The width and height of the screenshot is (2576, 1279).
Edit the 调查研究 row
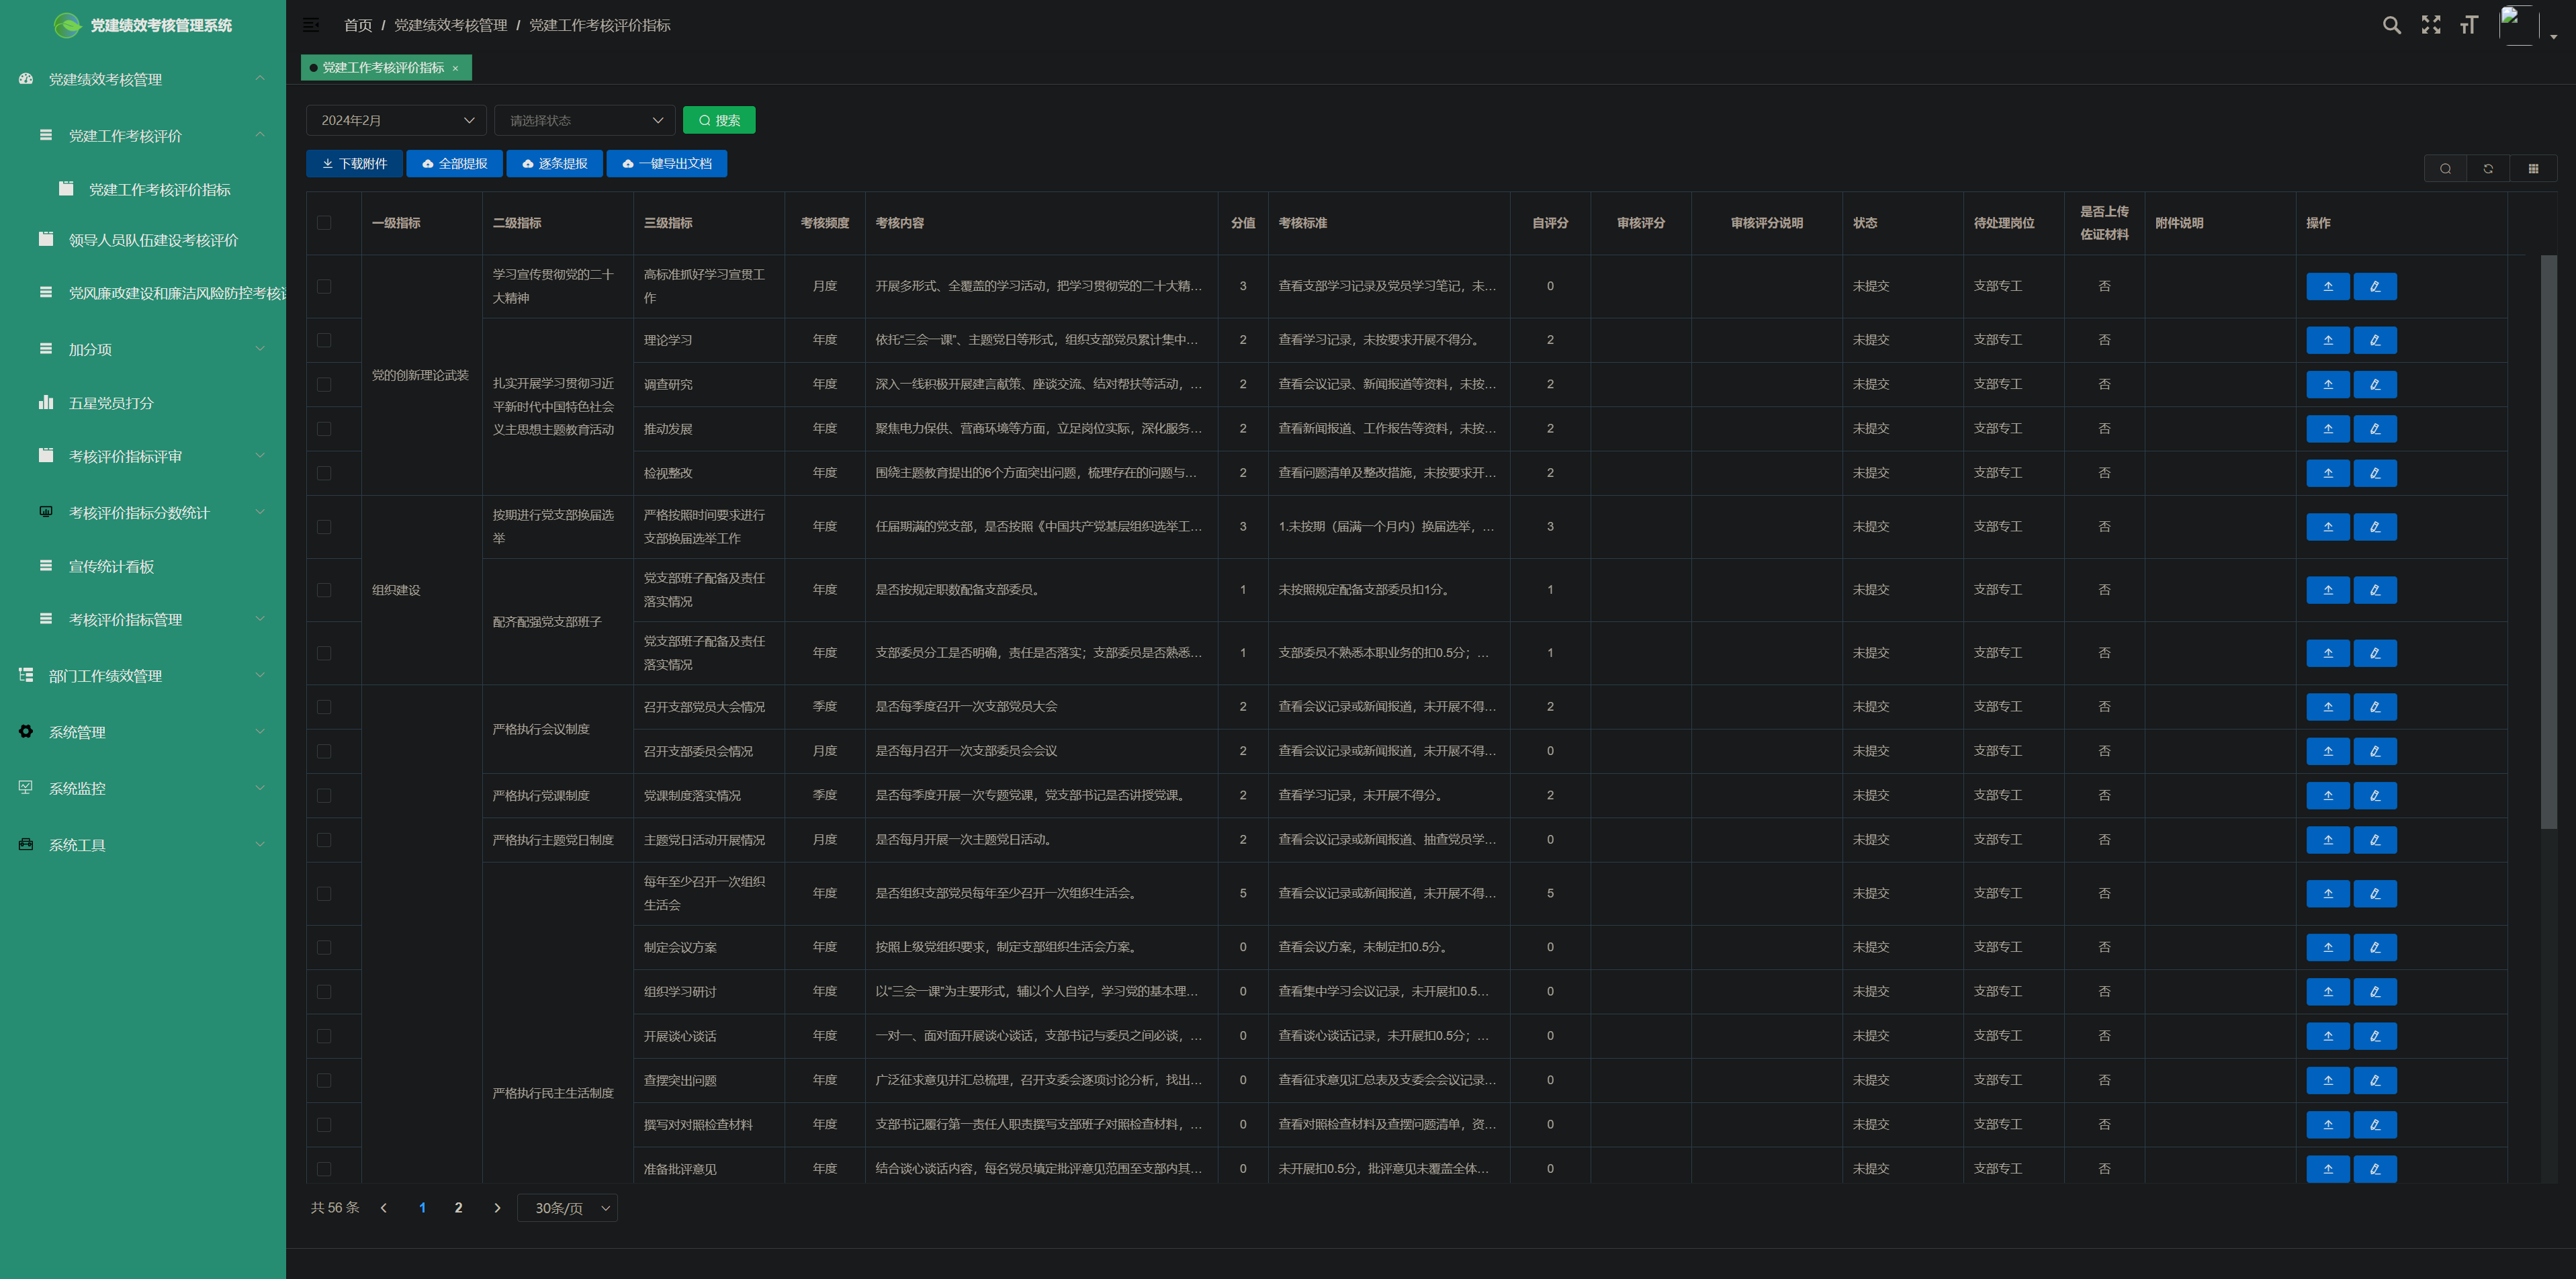click(2375, 384)
